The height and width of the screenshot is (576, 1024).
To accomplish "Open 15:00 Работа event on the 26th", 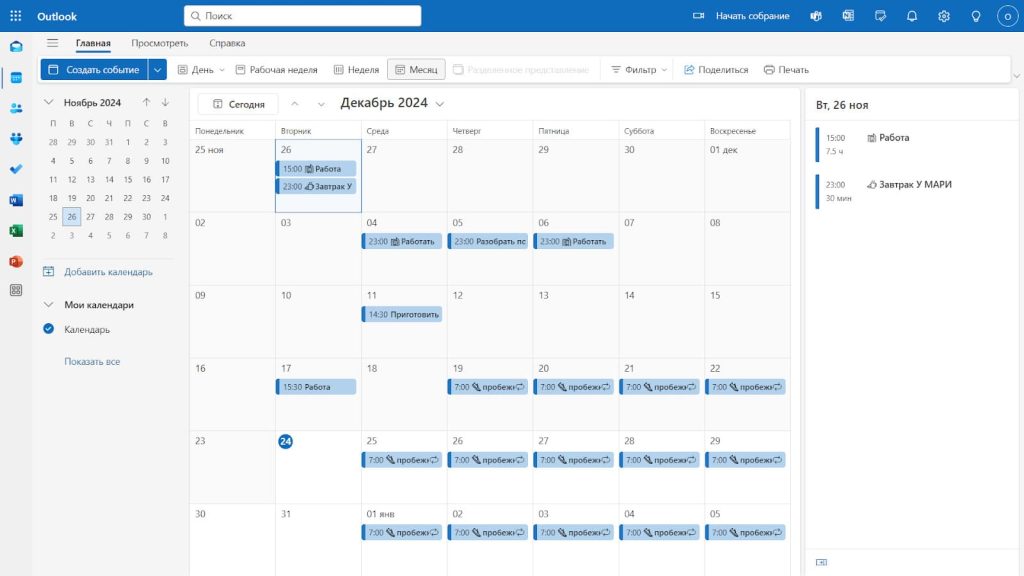I will [316, 168].
